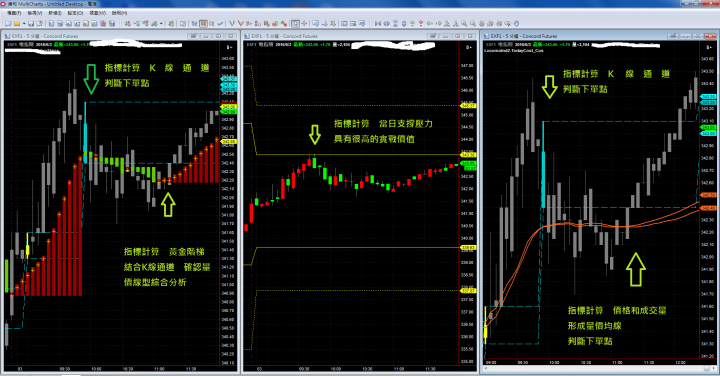Click the detach button on right chart title bar
The image size is (720, 376).
[x=673, y=36]
